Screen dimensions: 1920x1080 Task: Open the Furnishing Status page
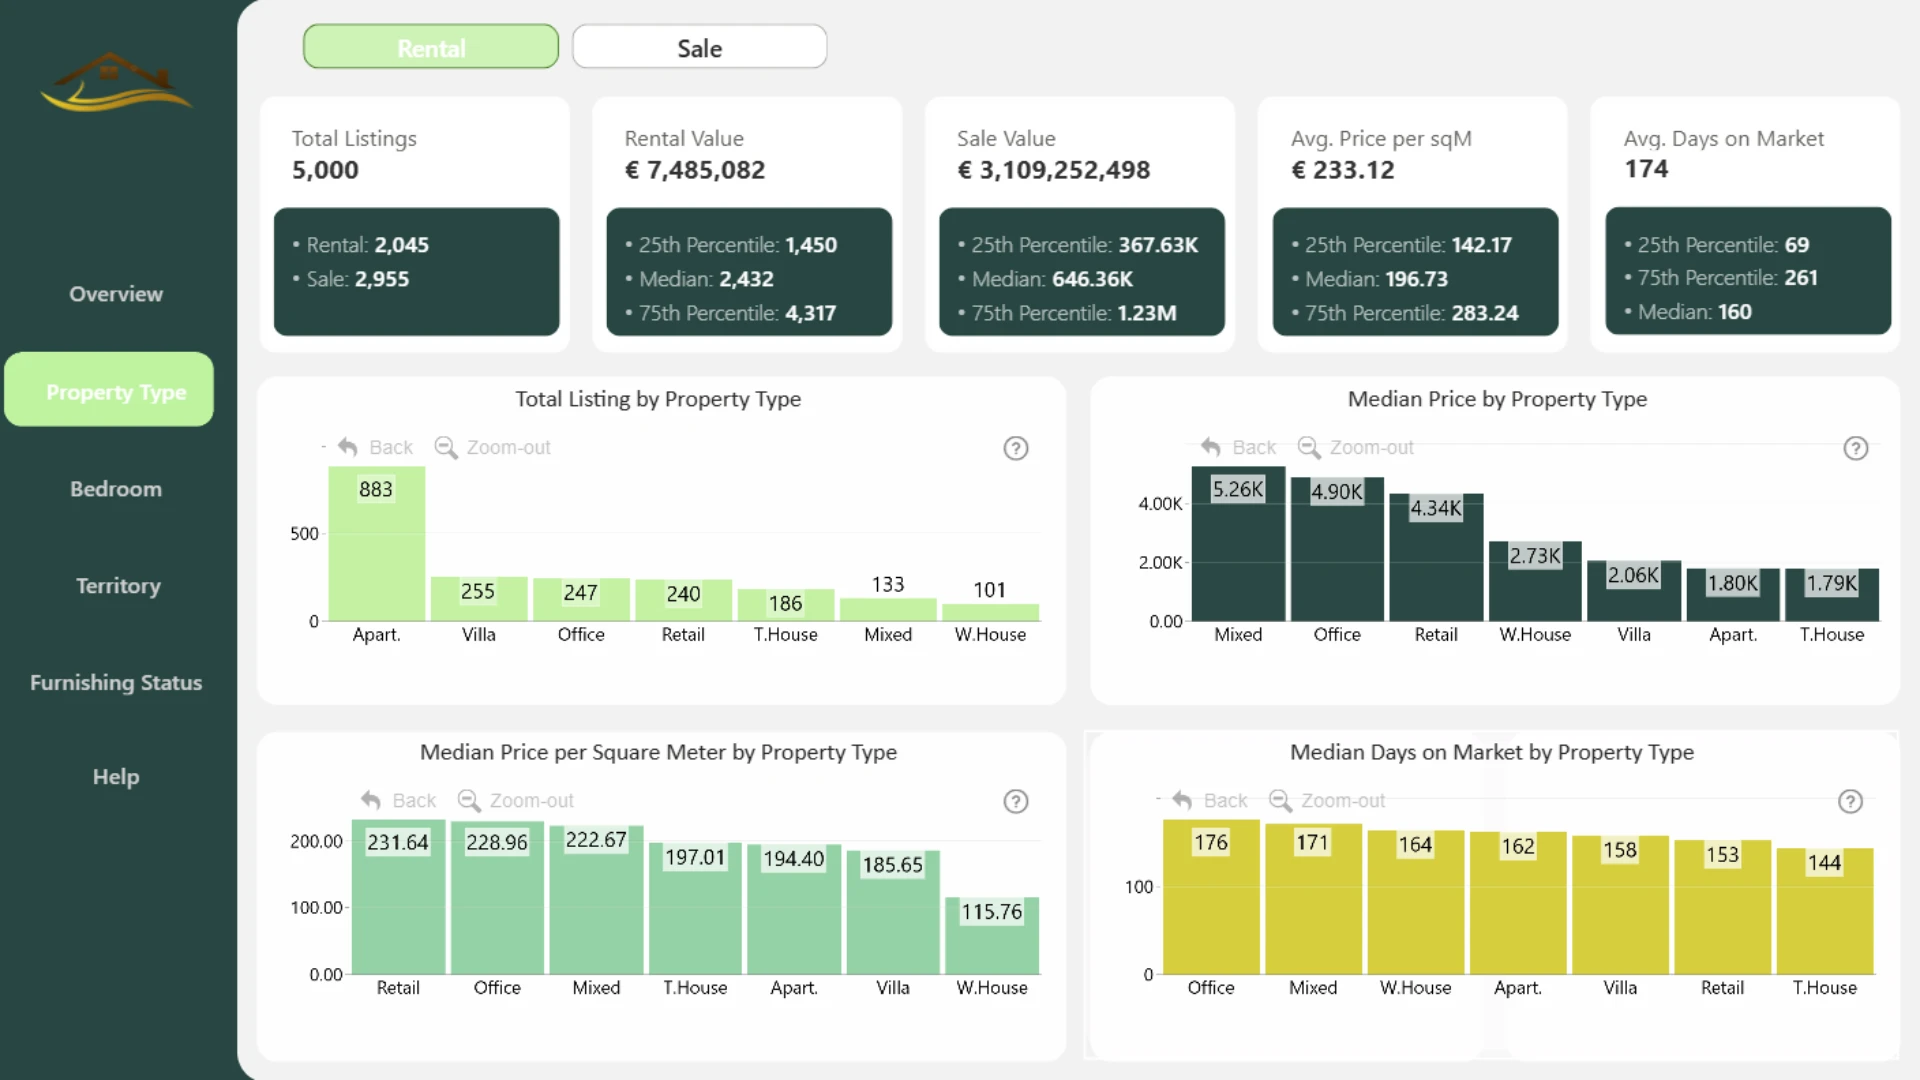[116, 683]
